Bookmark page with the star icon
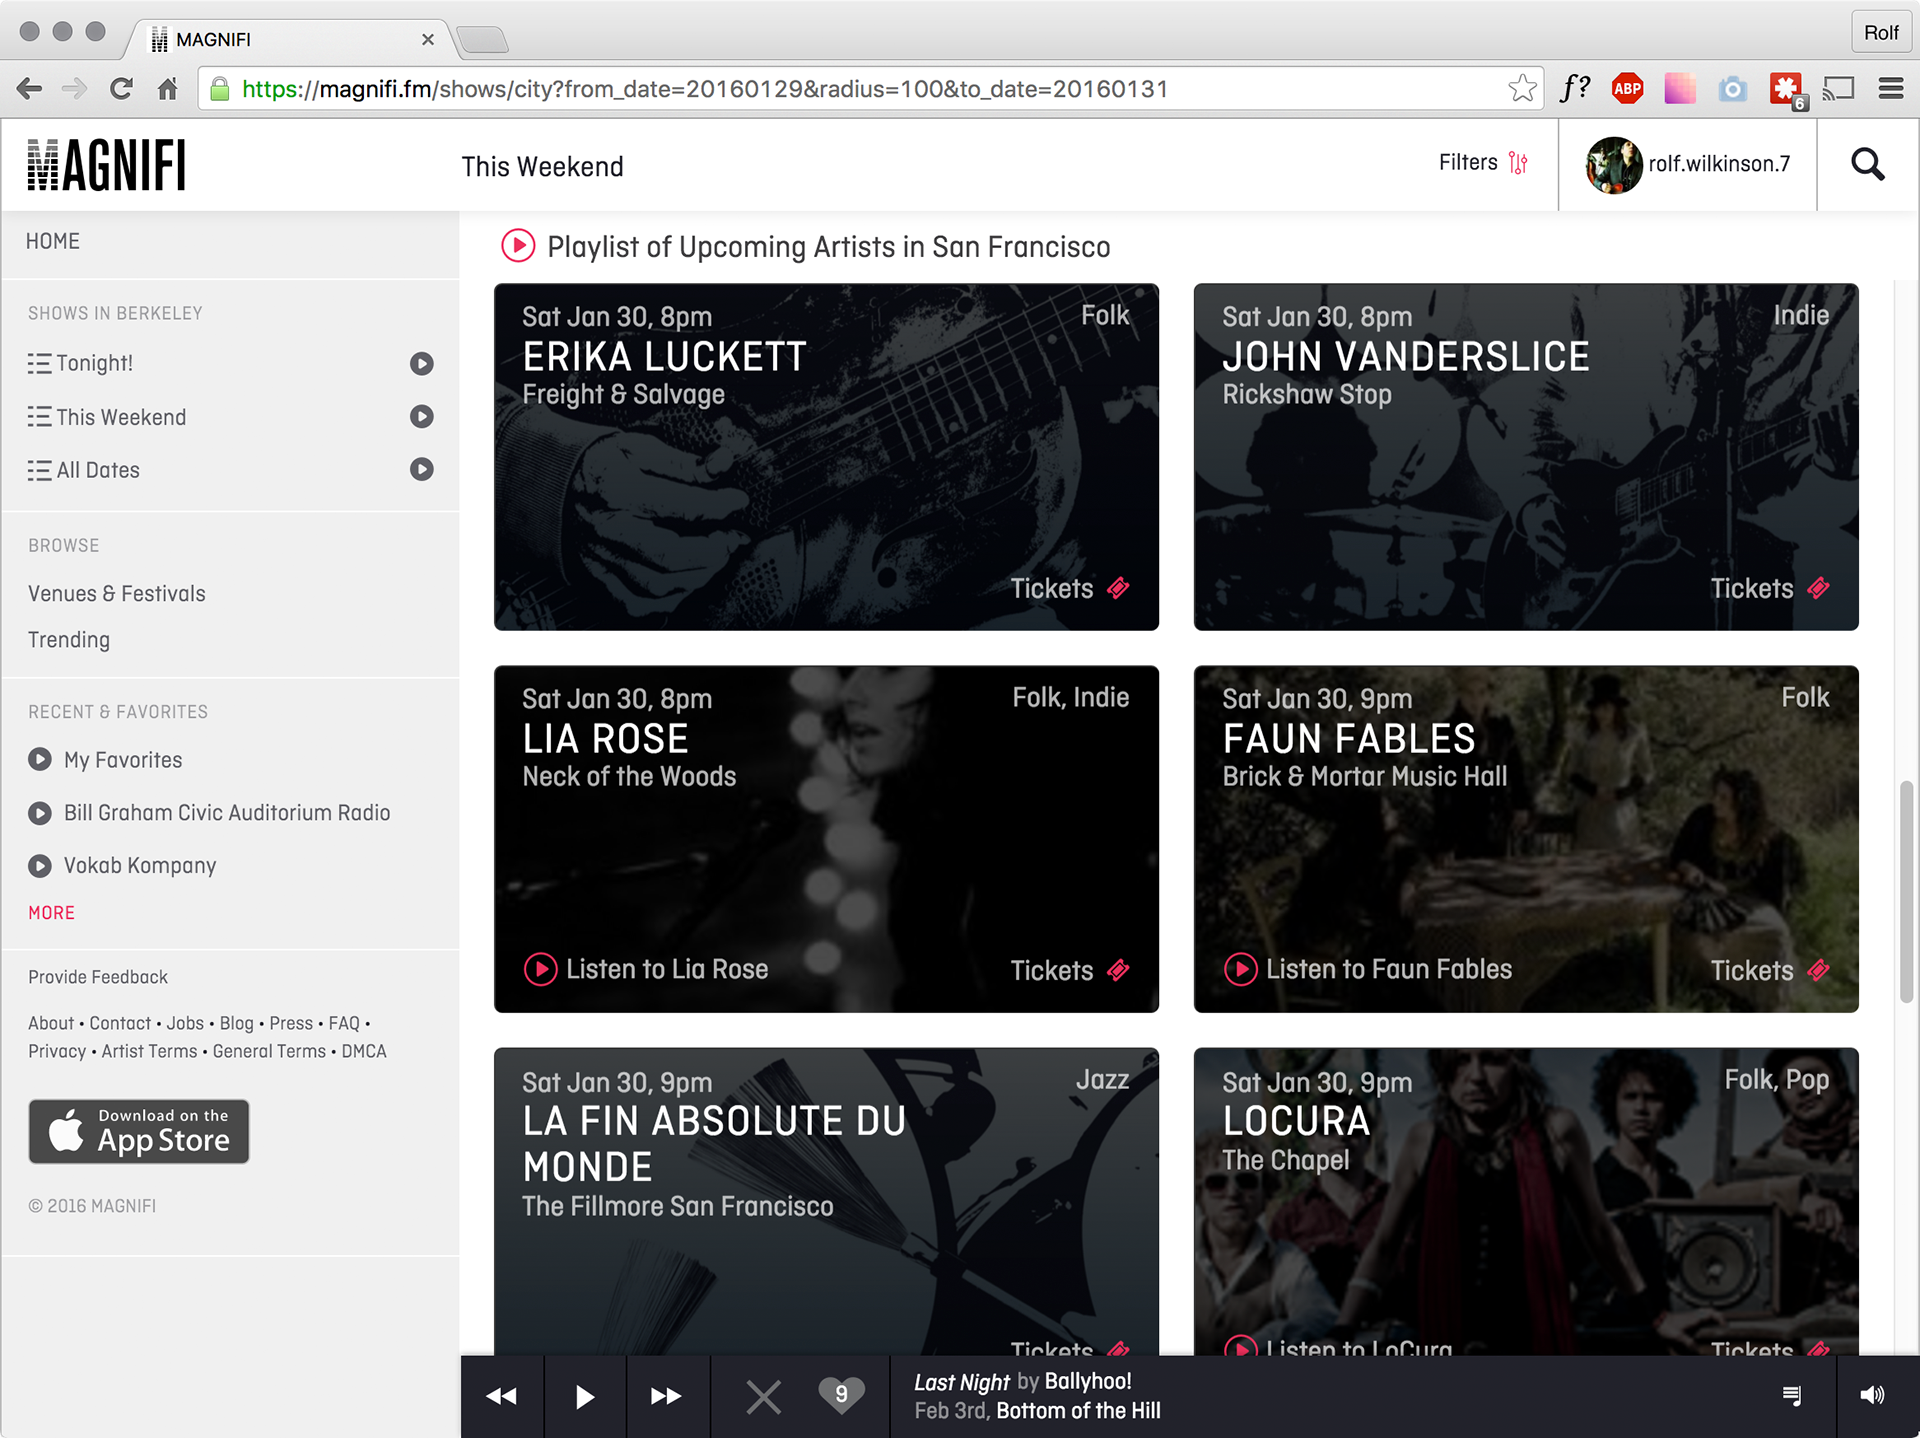1920x1438 pixels. [1522, 89]
